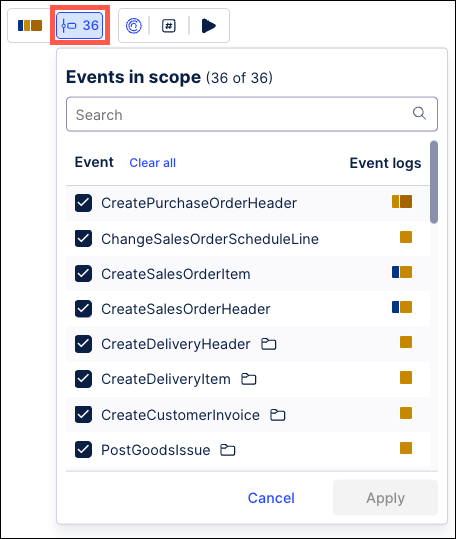This screenshot has height=539, width=456.
Task: Uncheck CreateSalesOrderHeader checkbox
Action: click(x=84, y=309)
